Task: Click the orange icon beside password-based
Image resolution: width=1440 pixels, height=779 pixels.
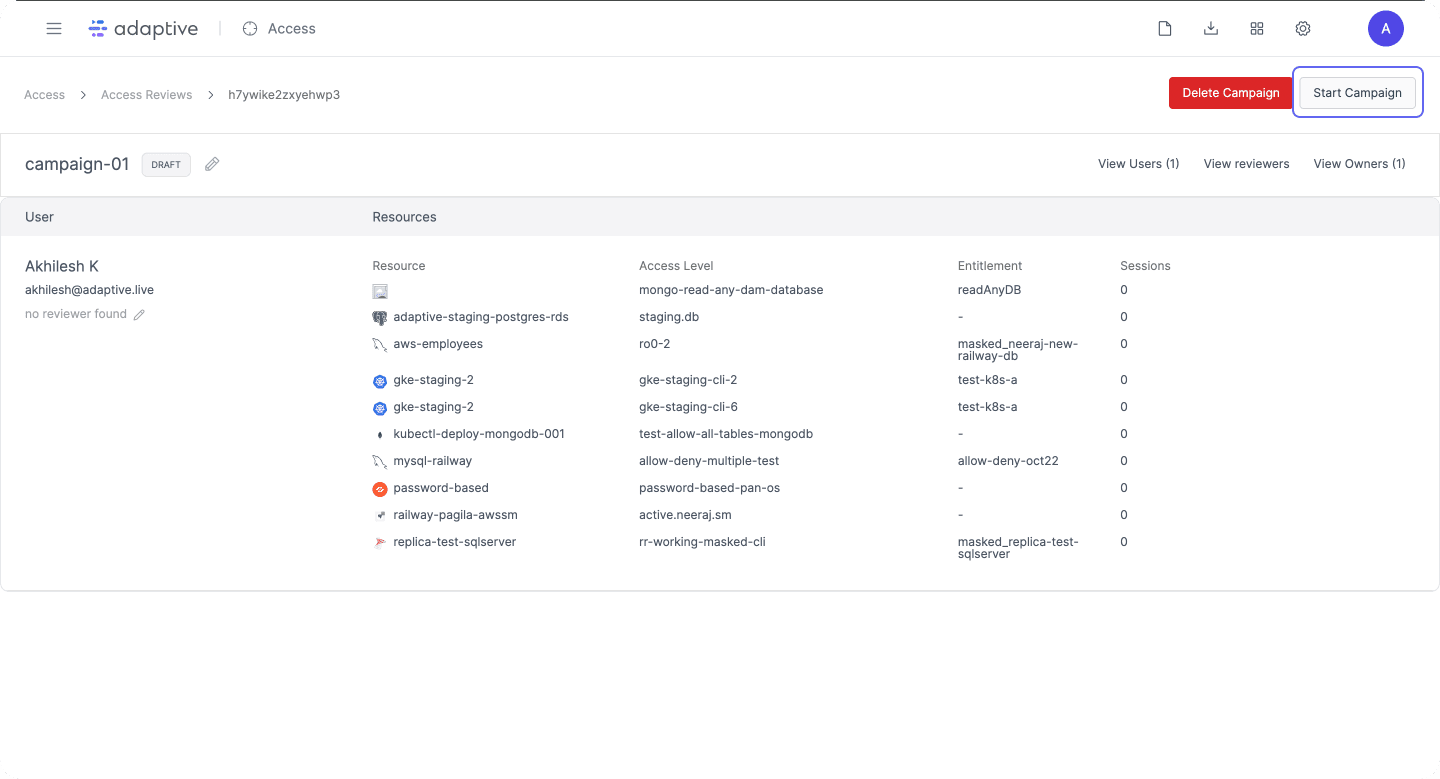Action: [x=380, y=489]
